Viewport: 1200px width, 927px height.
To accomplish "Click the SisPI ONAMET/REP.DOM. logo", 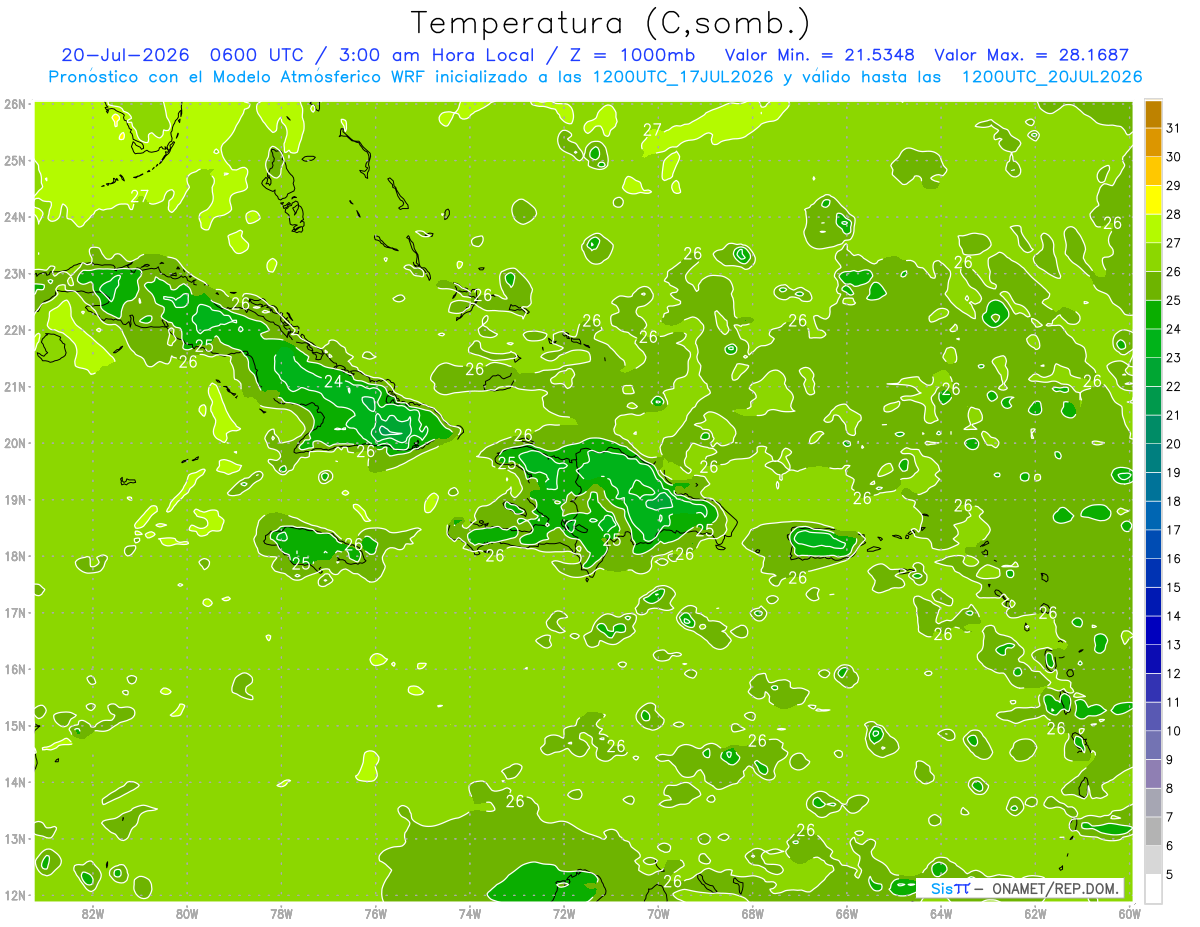I will (x=1019, y=888).
